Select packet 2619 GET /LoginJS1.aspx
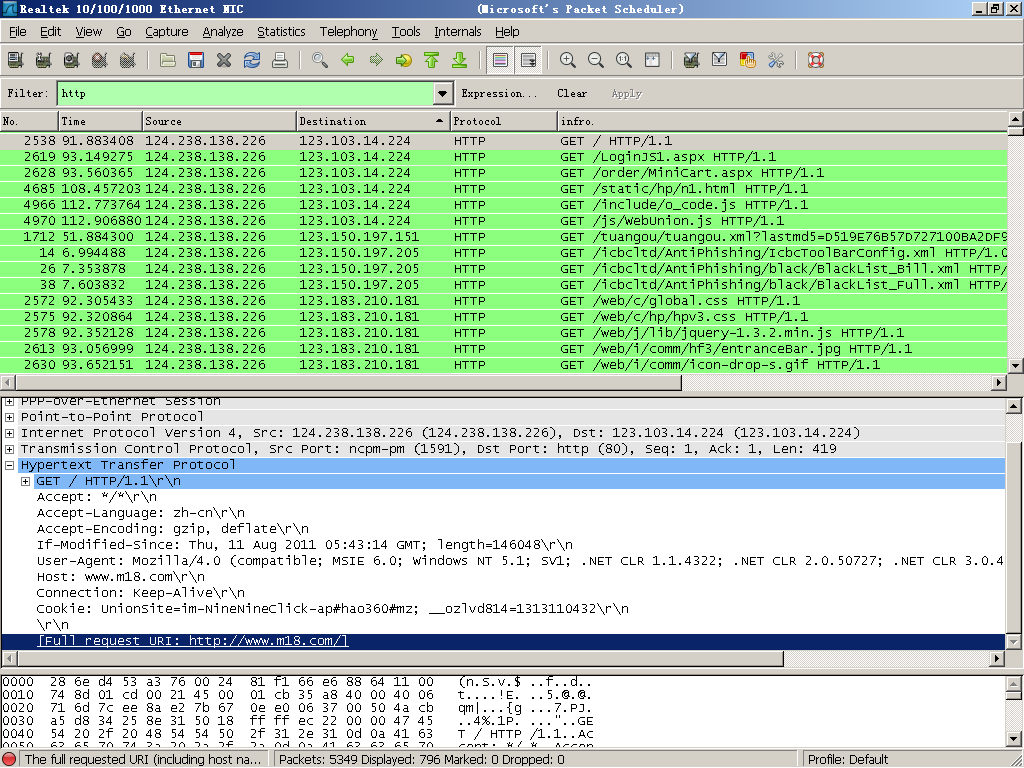This screenshot has height=768, width=1024. [504, 157]
